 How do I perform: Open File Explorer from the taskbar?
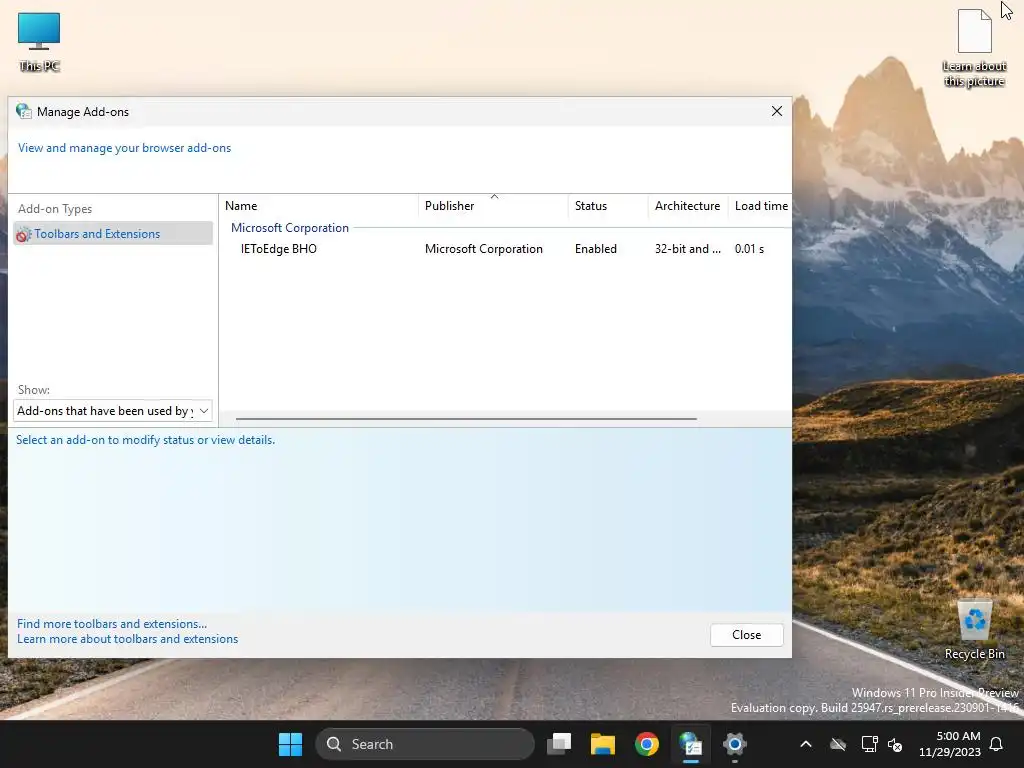pyautogui.click(x=603, y=744)
